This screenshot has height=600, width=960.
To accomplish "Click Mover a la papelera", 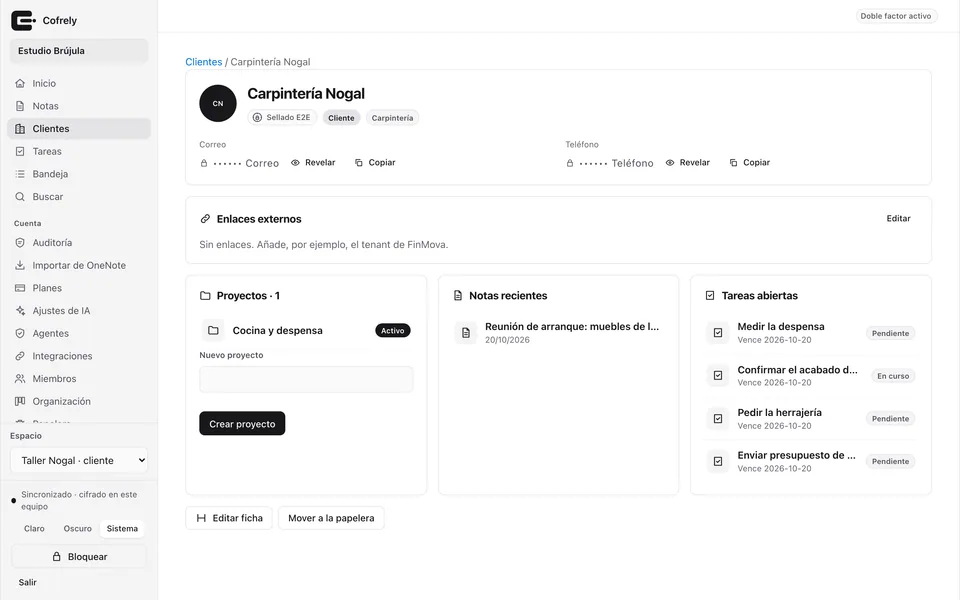I will (331, 518).
